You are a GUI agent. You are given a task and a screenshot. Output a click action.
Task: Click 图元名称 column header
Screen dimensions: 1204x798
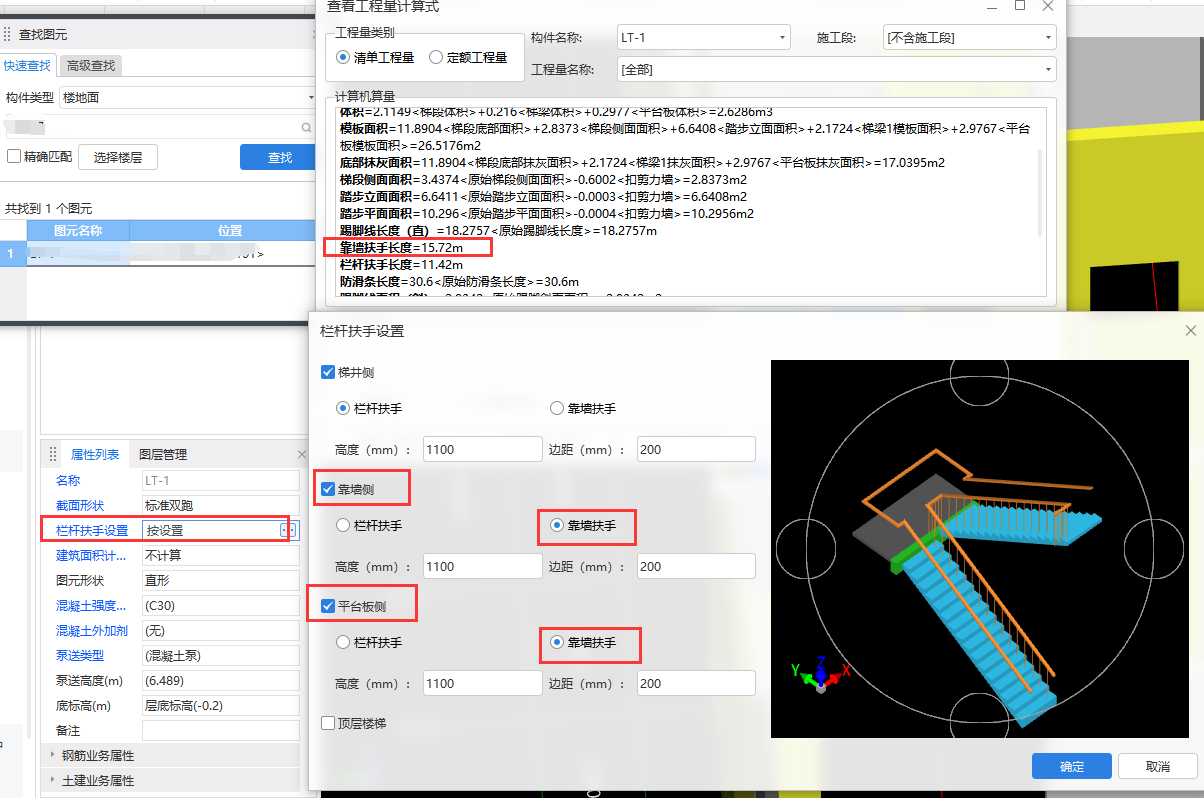pos(78,230)
